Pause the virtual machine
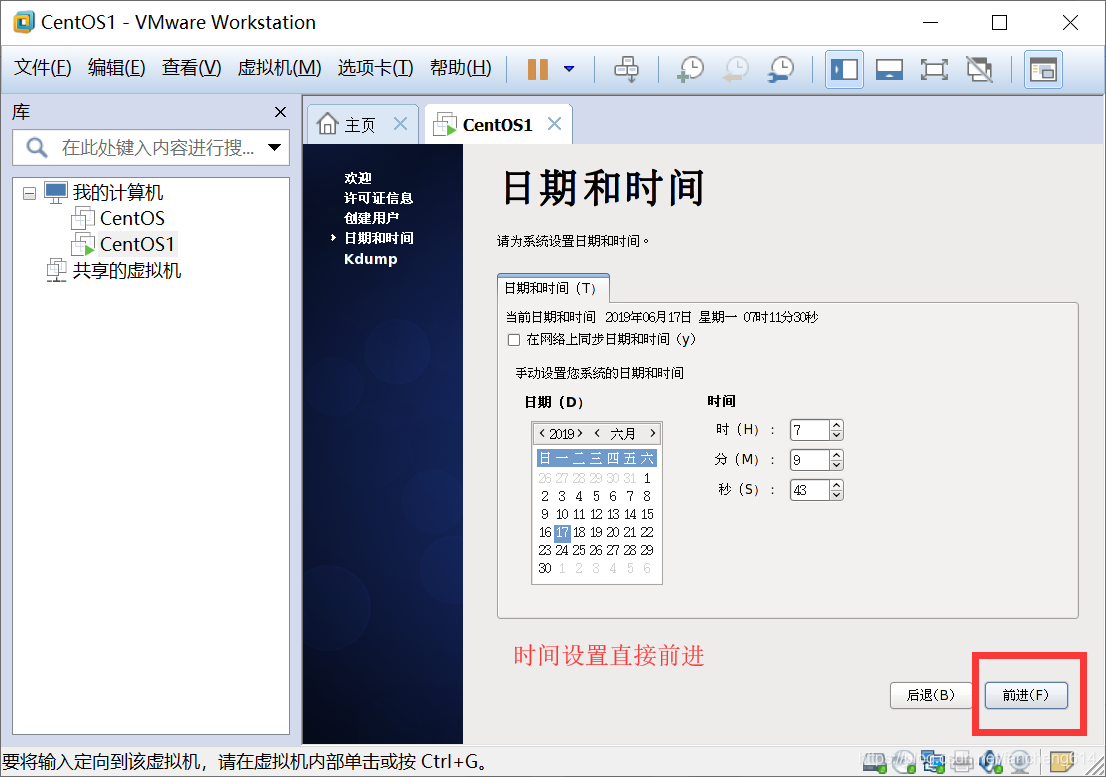The height and width of the screenshot is (777, 1106). point(537,69)
